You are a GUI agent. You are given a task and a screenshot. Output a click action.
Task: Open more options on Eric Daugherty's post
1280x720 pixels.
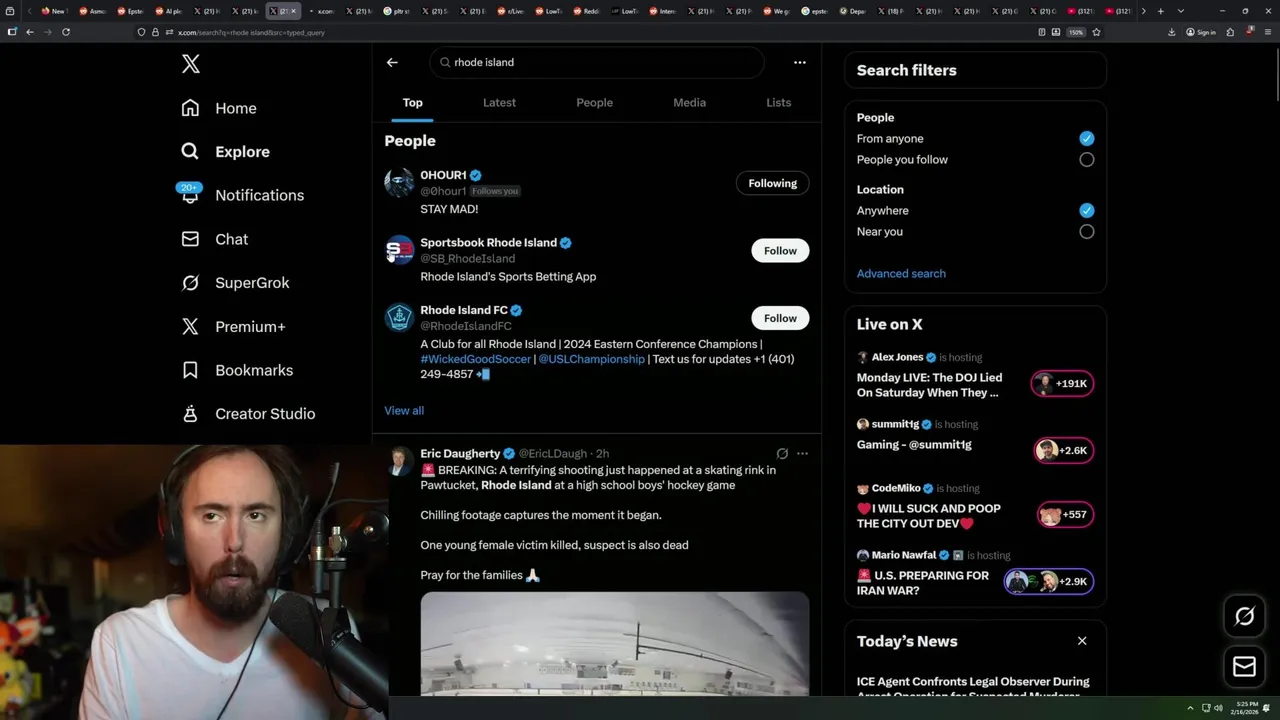802,454
